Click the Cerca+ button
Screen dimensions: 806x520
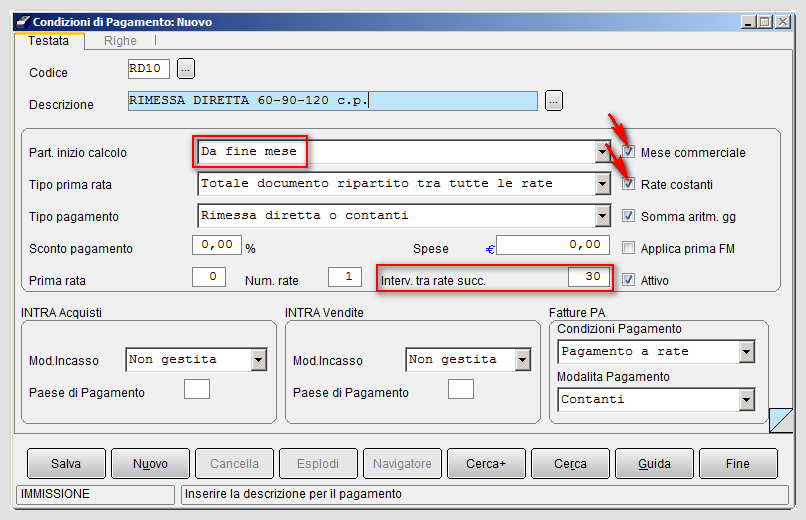click(x=486, y=463)
